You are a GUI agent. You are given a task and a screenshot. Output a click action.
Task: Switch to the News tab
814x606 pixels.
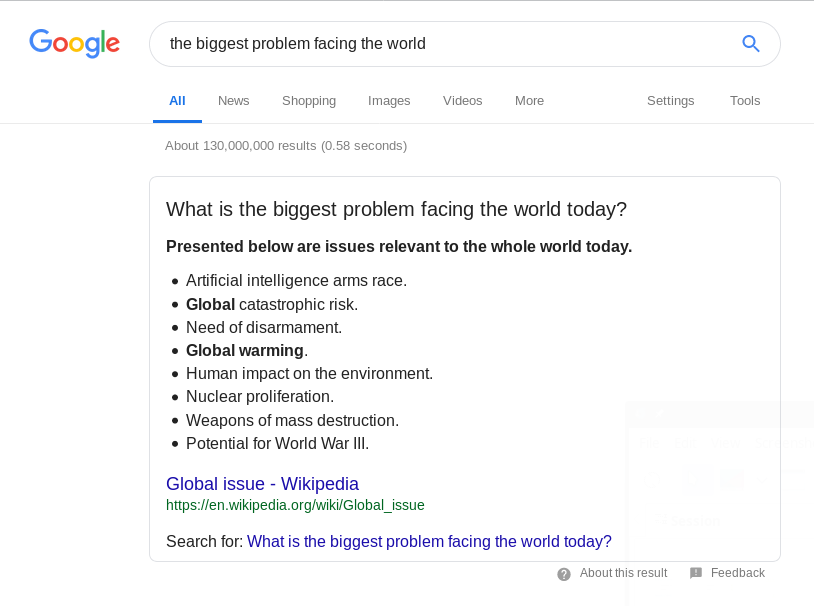tap(234, 101)
